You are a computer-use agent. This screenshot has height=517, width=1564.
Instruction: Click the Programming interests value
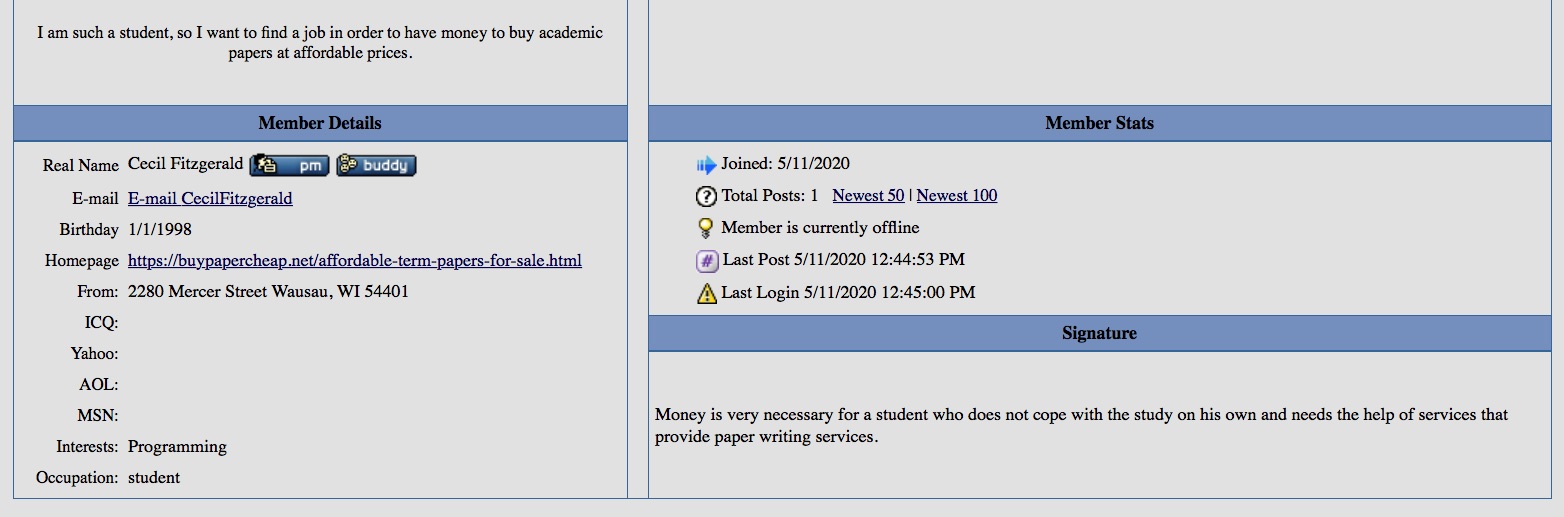tap(177, 447)
